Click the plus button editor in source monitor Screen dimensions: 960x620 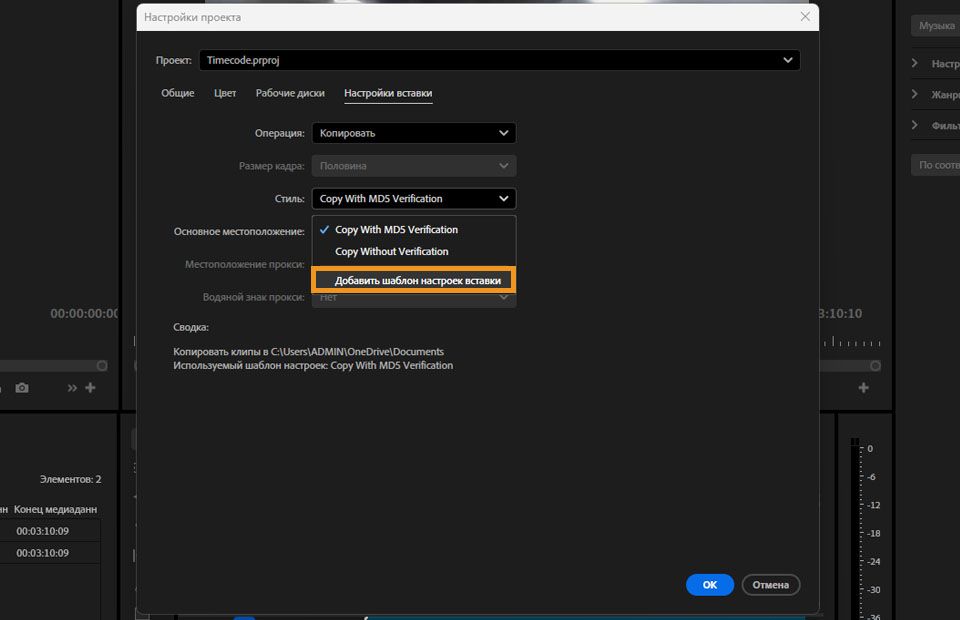coord(91,387)
